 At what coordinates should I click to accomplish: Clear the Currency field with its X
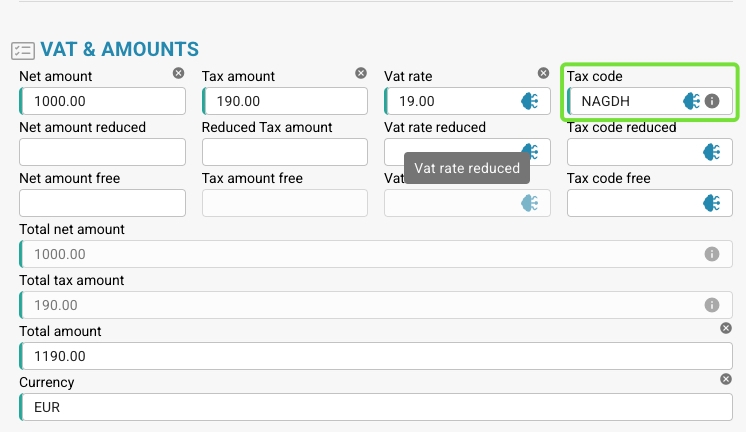(726, 379)
